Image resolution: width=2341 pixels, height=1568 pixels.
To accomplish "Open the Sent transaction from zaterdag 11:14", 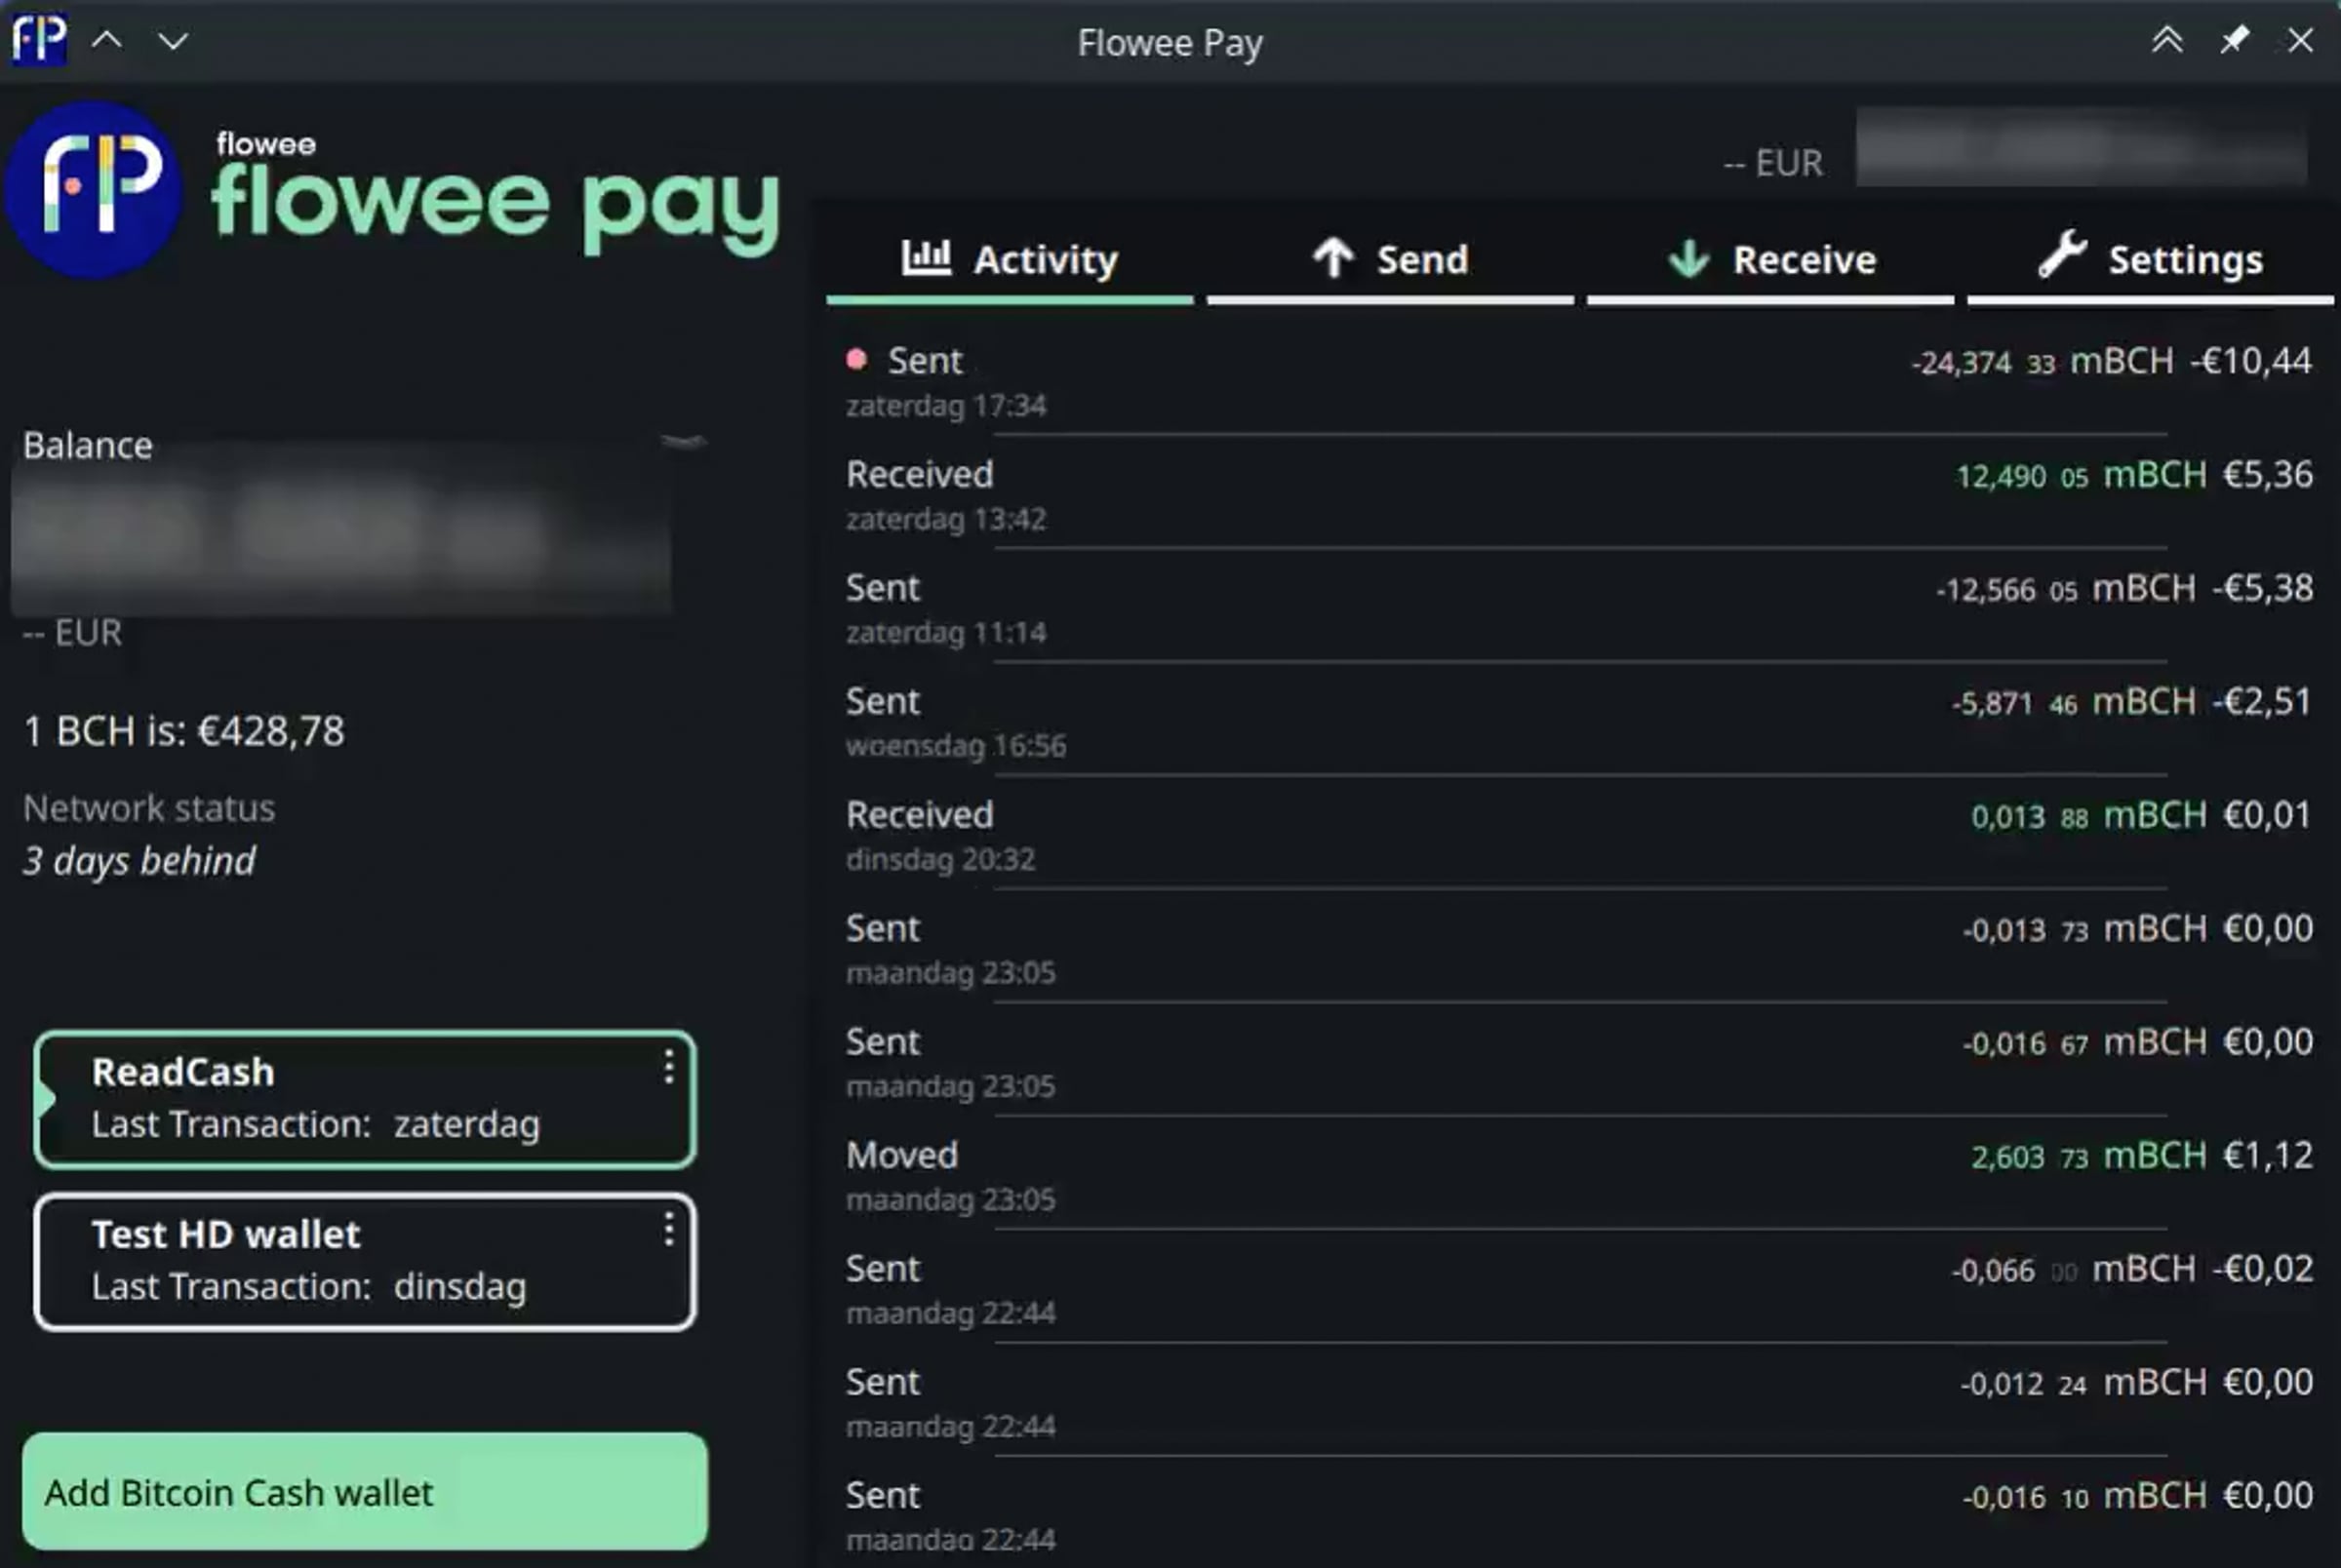I will [x=1579, y=608].
